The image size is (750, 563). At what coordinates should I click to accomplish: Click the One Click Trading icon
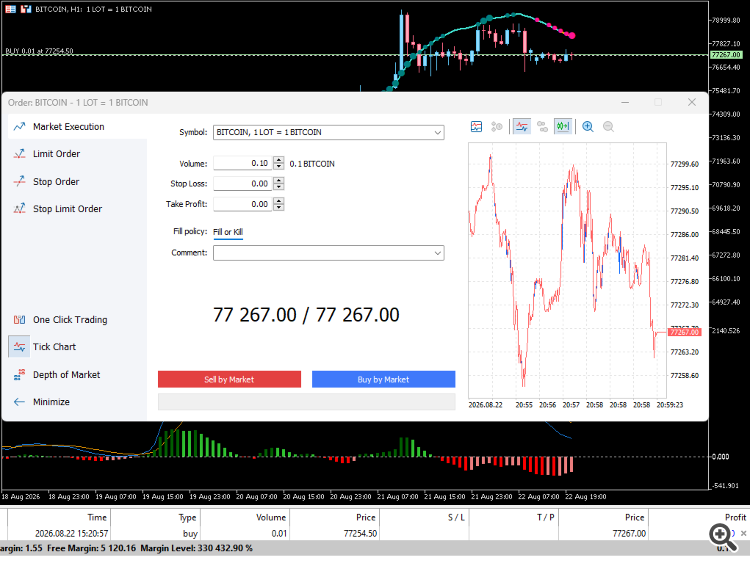[x=19, y=320]
